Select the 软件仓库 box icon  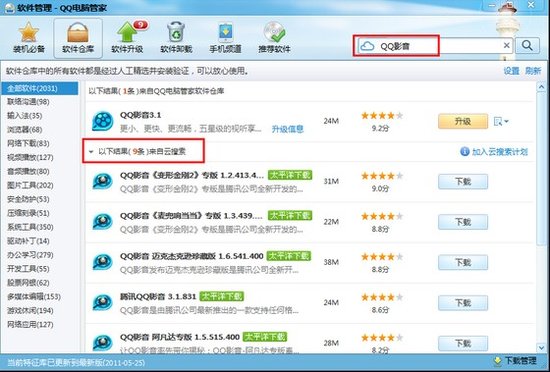point(78,32)
